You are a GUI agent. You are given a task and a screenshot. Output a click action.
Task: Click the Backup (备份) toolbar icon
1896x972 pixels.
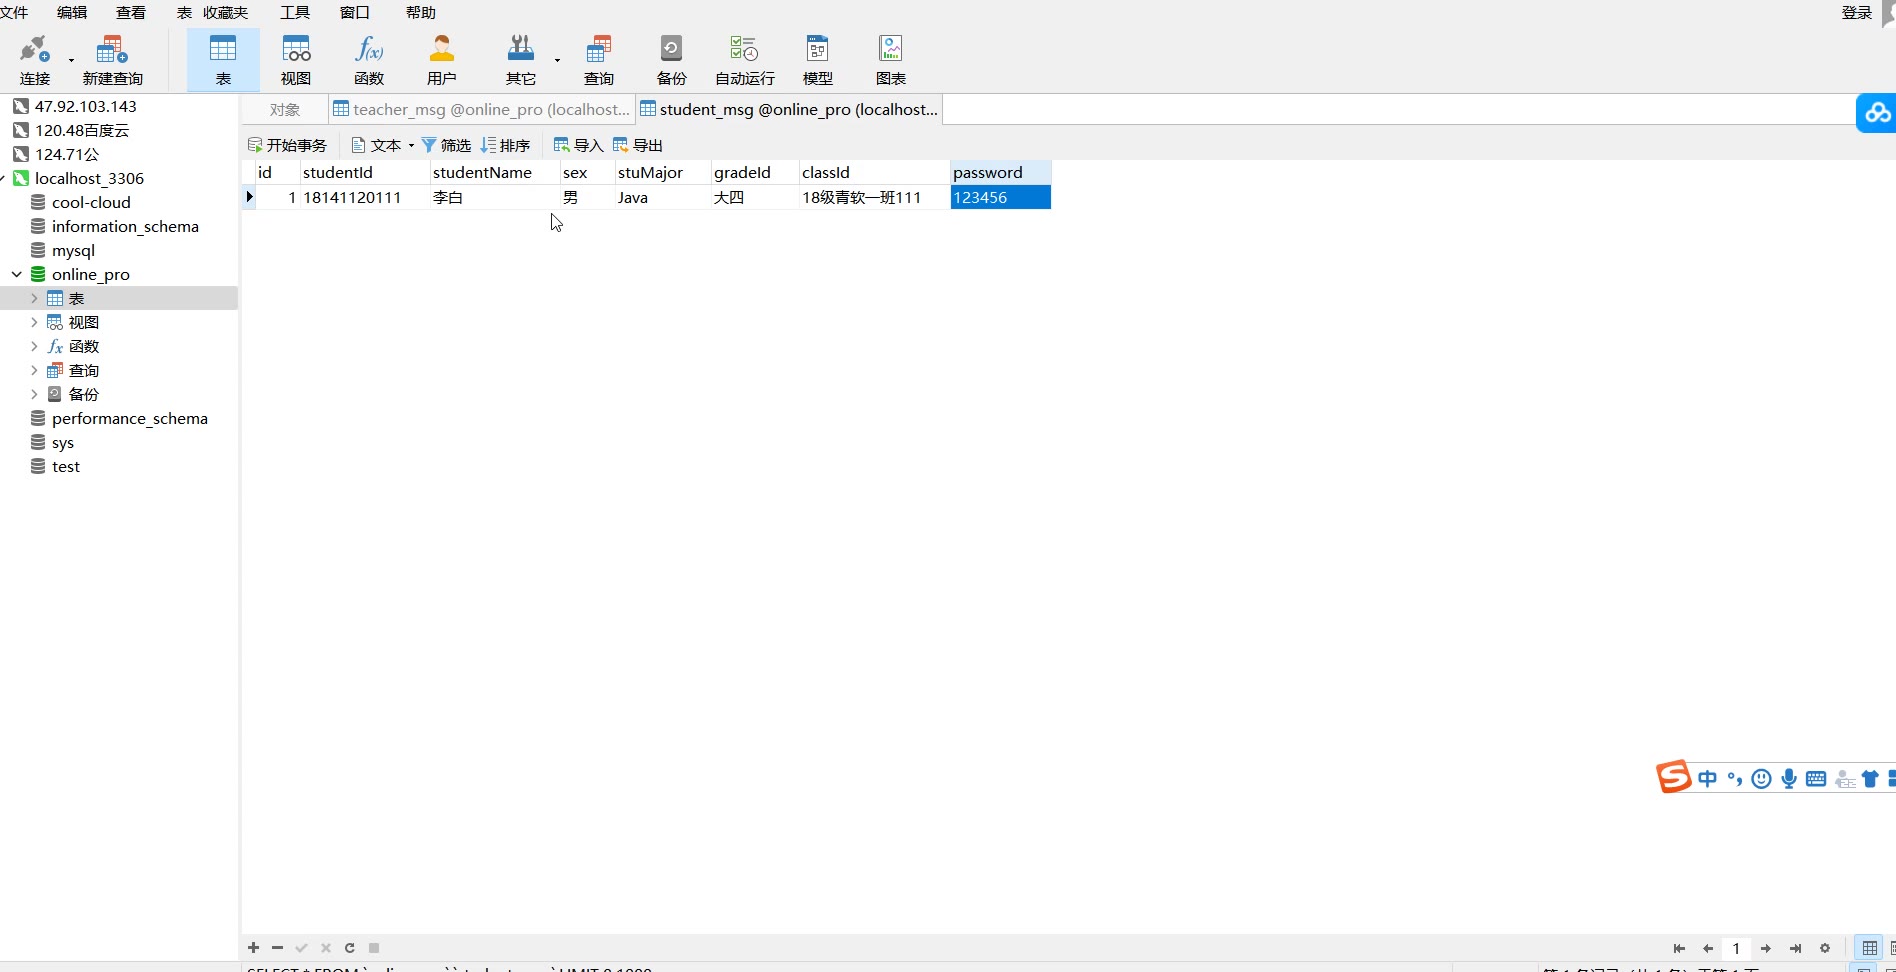click(671, 60)
